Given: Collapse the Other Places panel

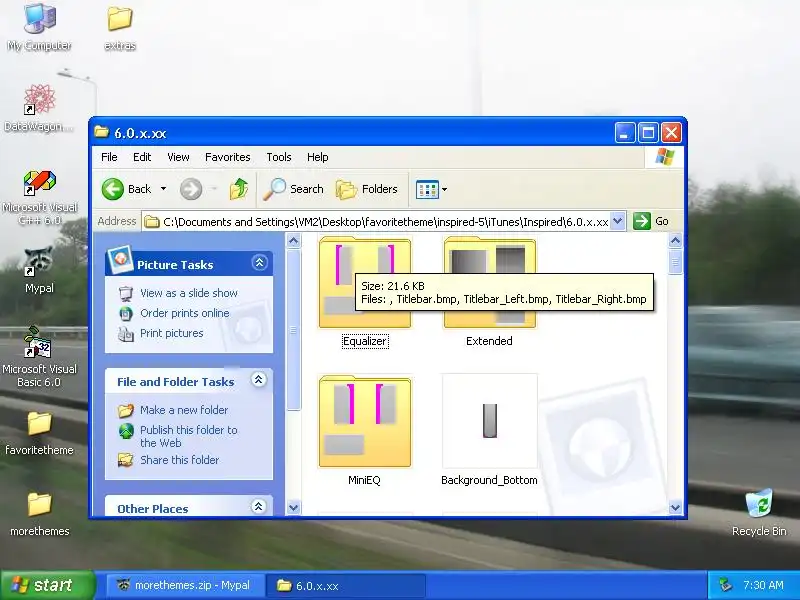Looking at the screenshot, I should pos(259,506).
